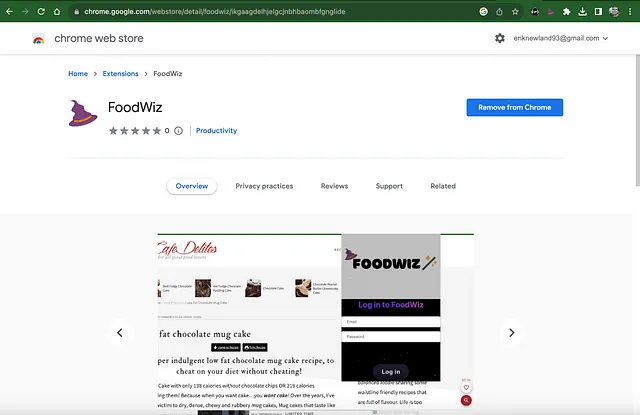Show the previous screenshot in carousel
Image resolution: width=640 pixels, height=415 pixels.
[x=120, y=333]
